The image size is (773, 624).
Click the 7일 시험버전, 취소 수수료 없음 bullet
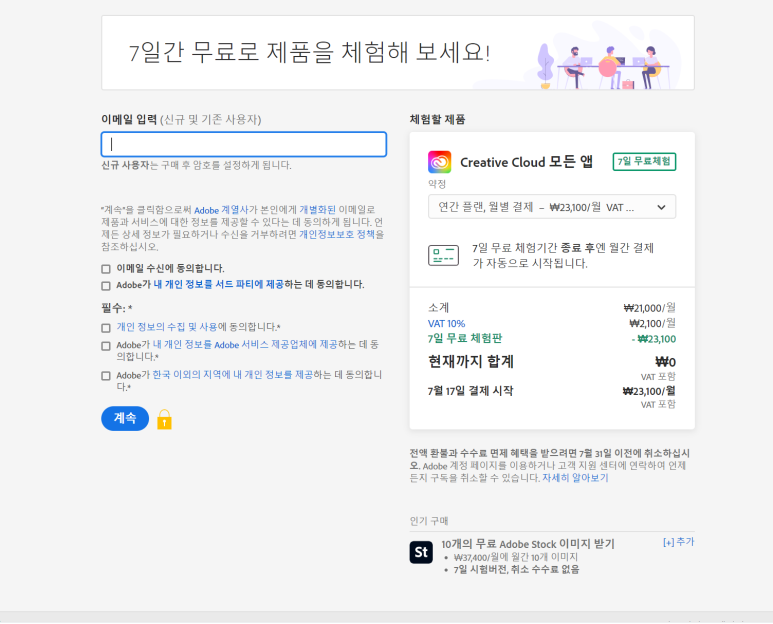click(516, 570)
